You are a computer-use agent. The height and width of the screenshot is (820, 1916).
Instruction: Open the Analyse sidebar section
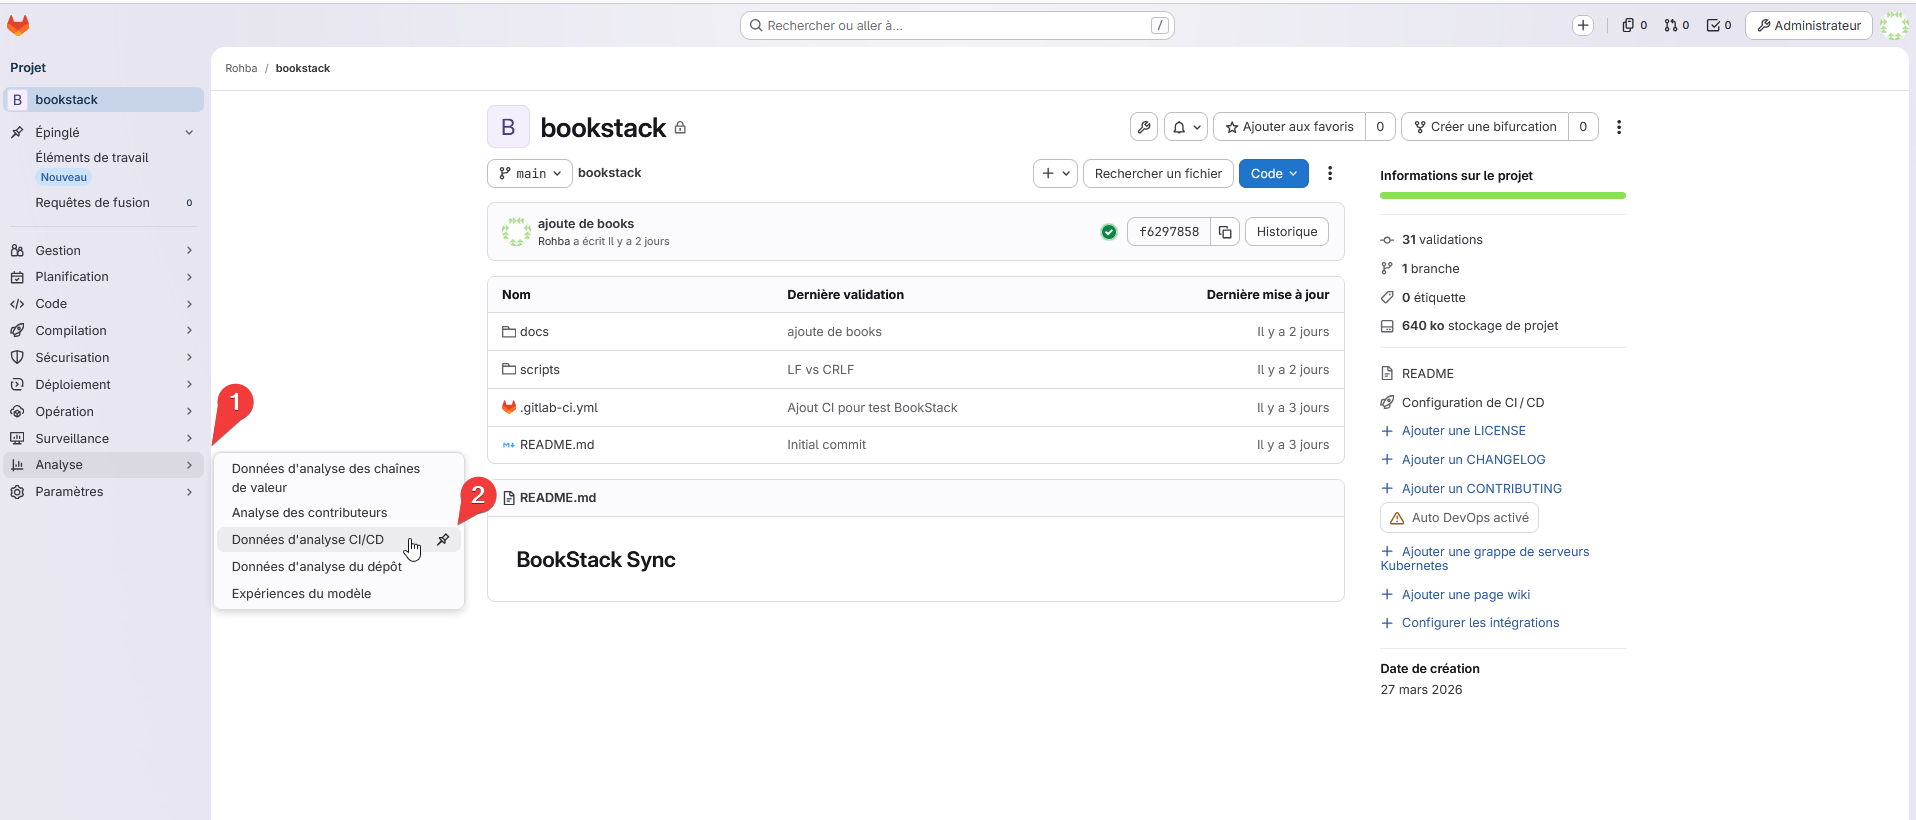pyautogui.click(x=104, y=465)
